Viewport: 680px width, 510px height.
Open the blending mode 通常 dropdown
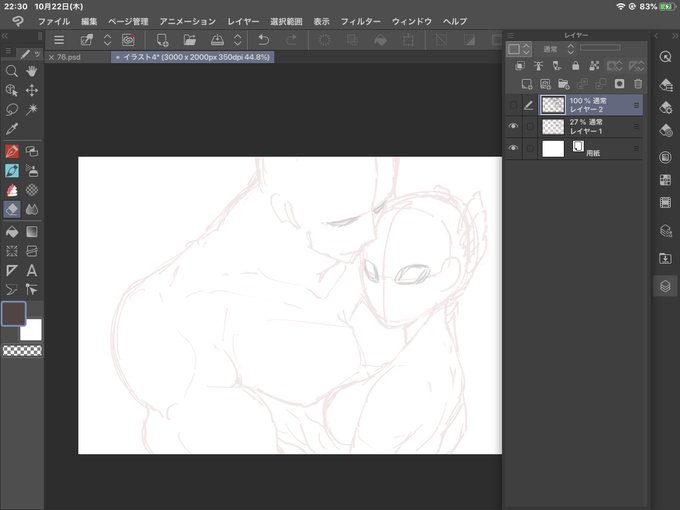(558, 49)
